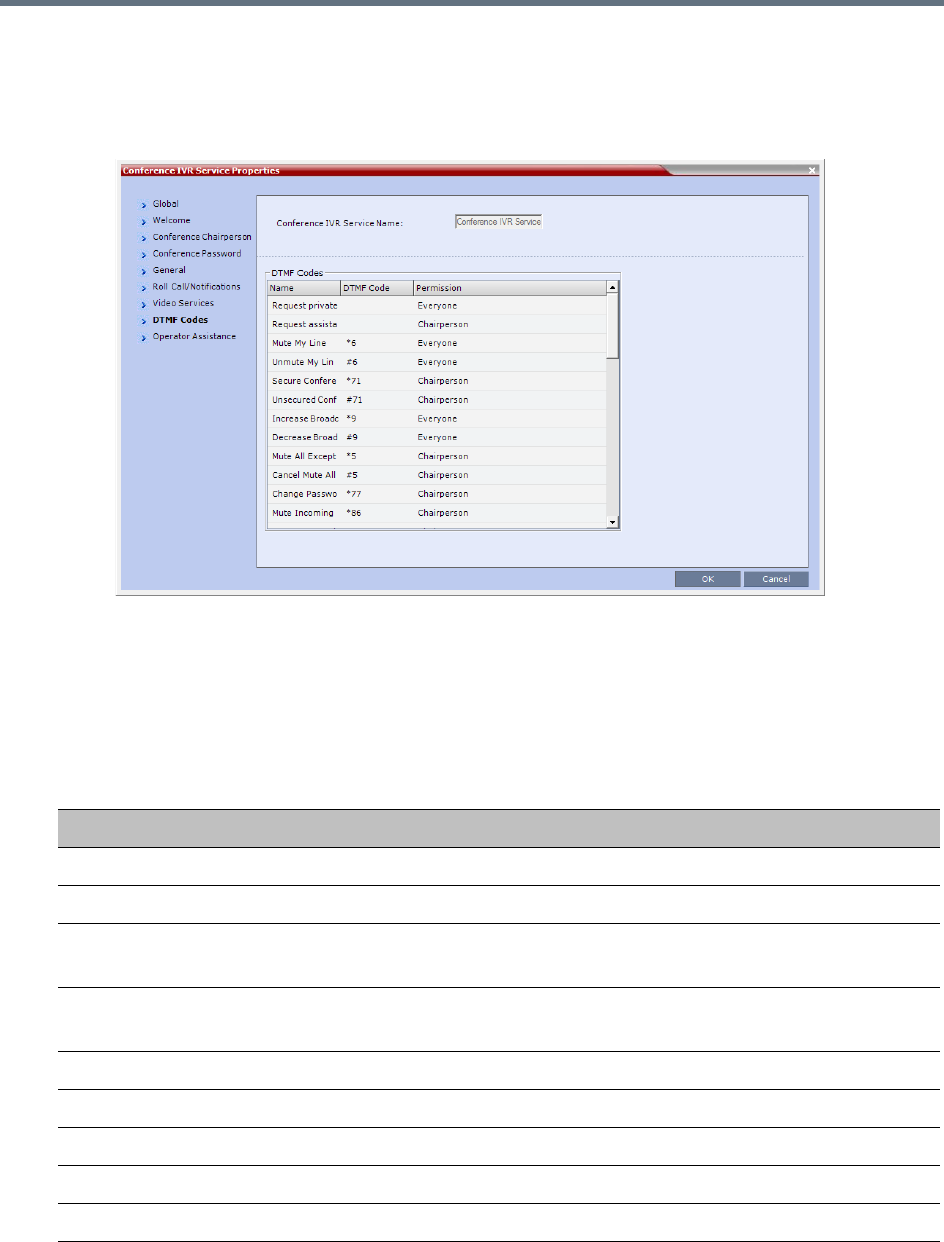944x1242 pixels.
Task: Go to Conference Password section
Action: 197,253
